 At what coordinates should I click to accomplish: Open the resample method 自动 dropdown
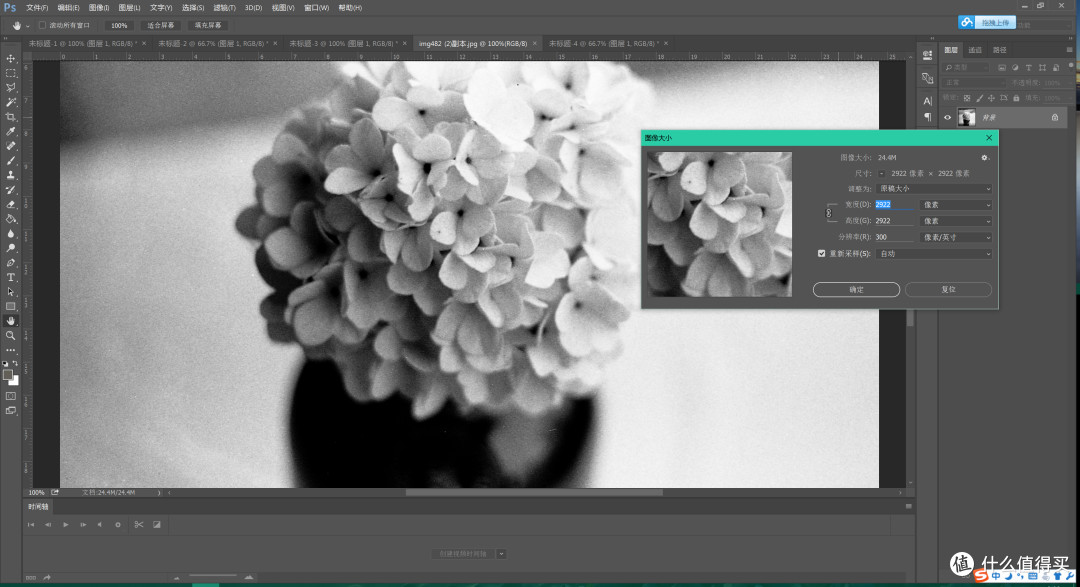pos(935,254)
